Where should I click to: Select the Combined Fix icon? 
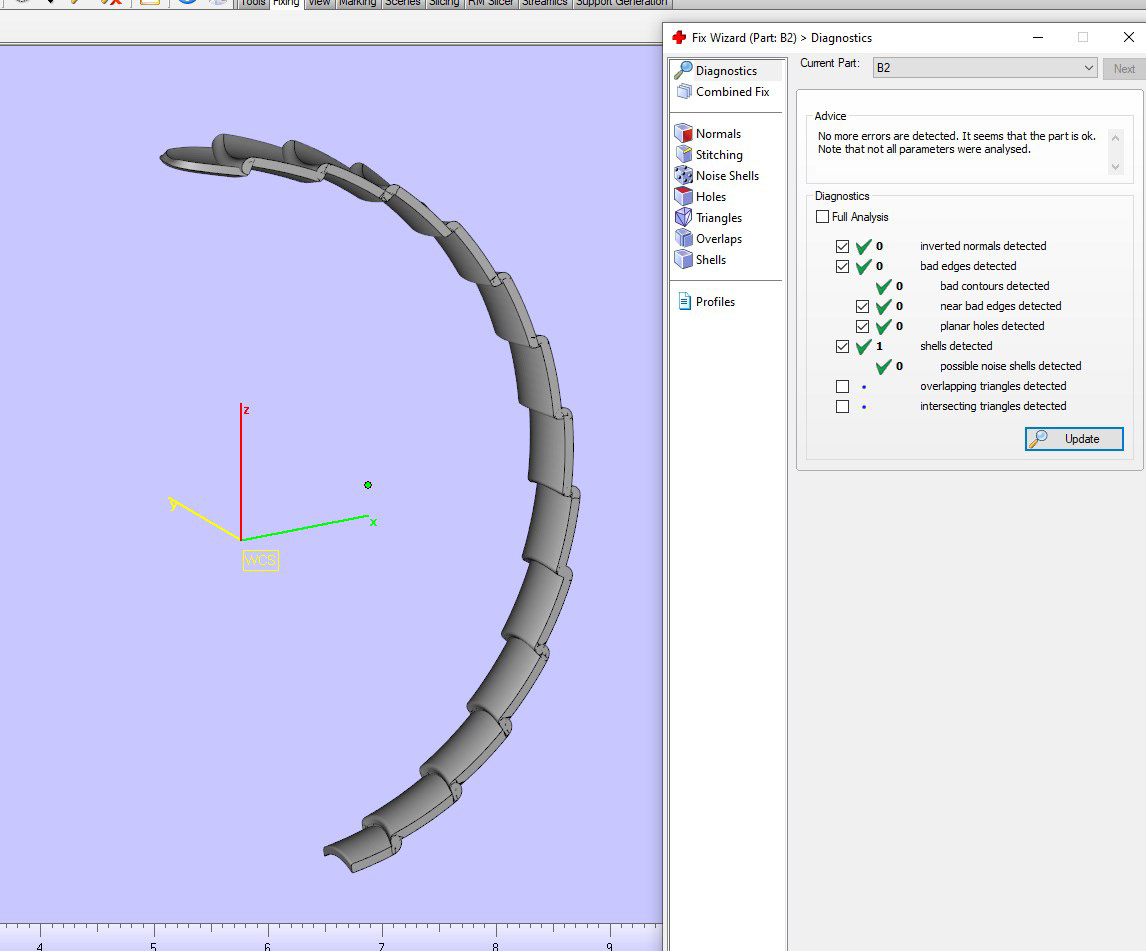point(684,92)
